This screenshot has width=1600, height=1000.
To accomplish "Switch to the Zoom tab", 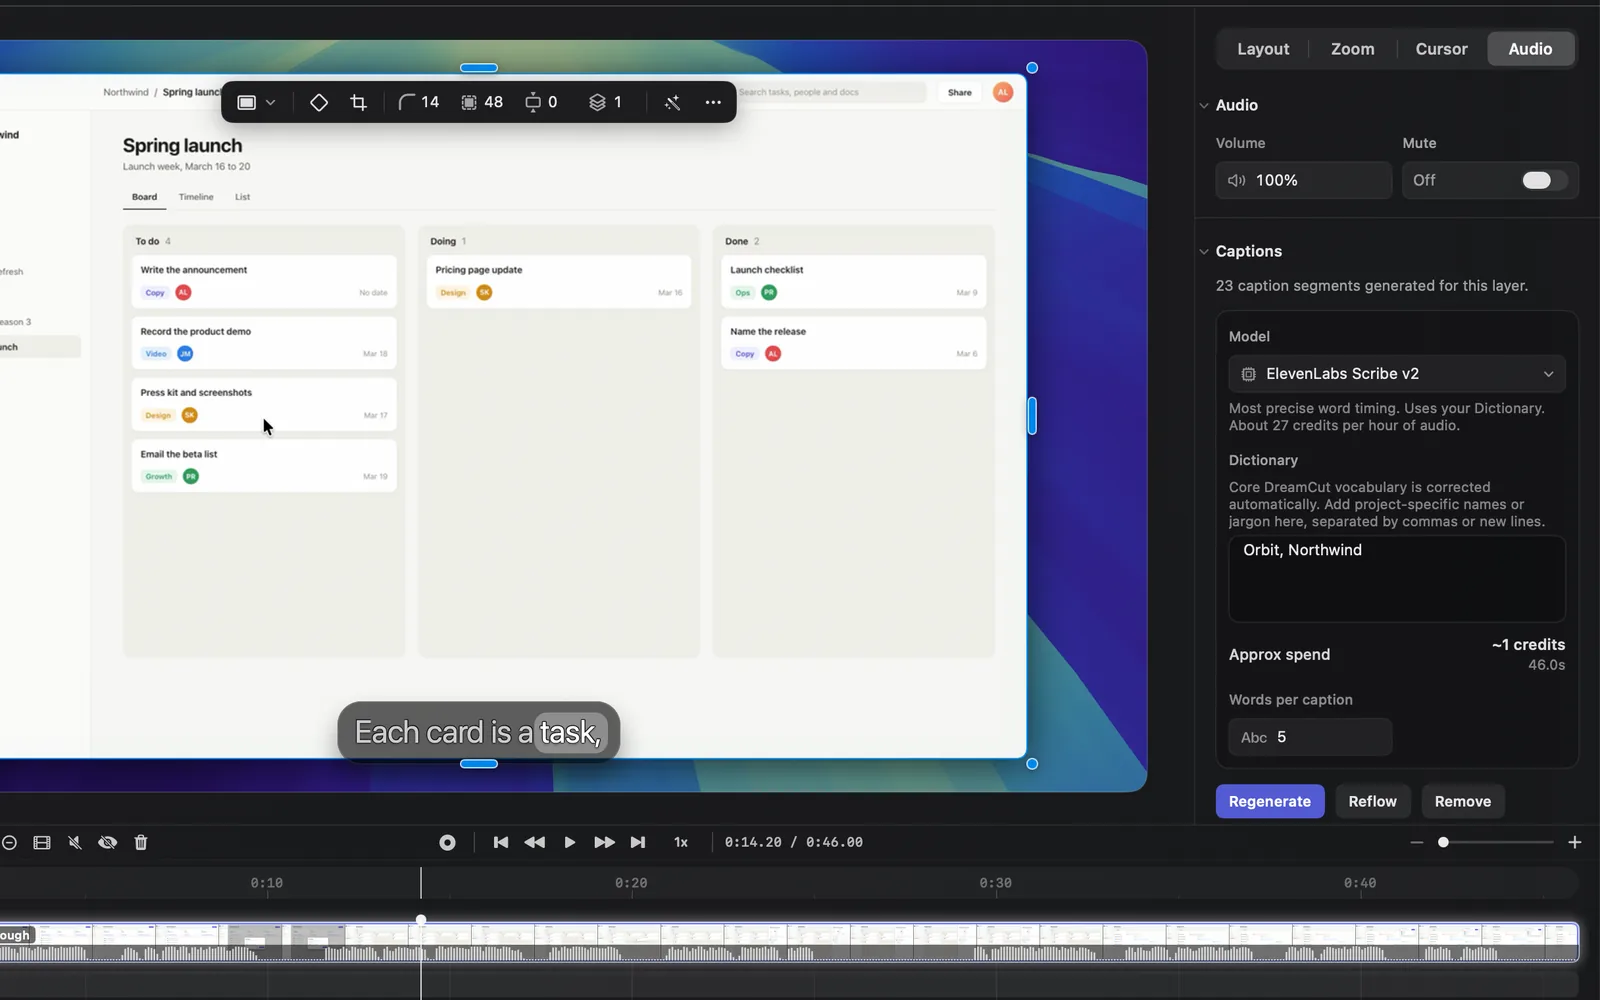I will coord(1352,49).
